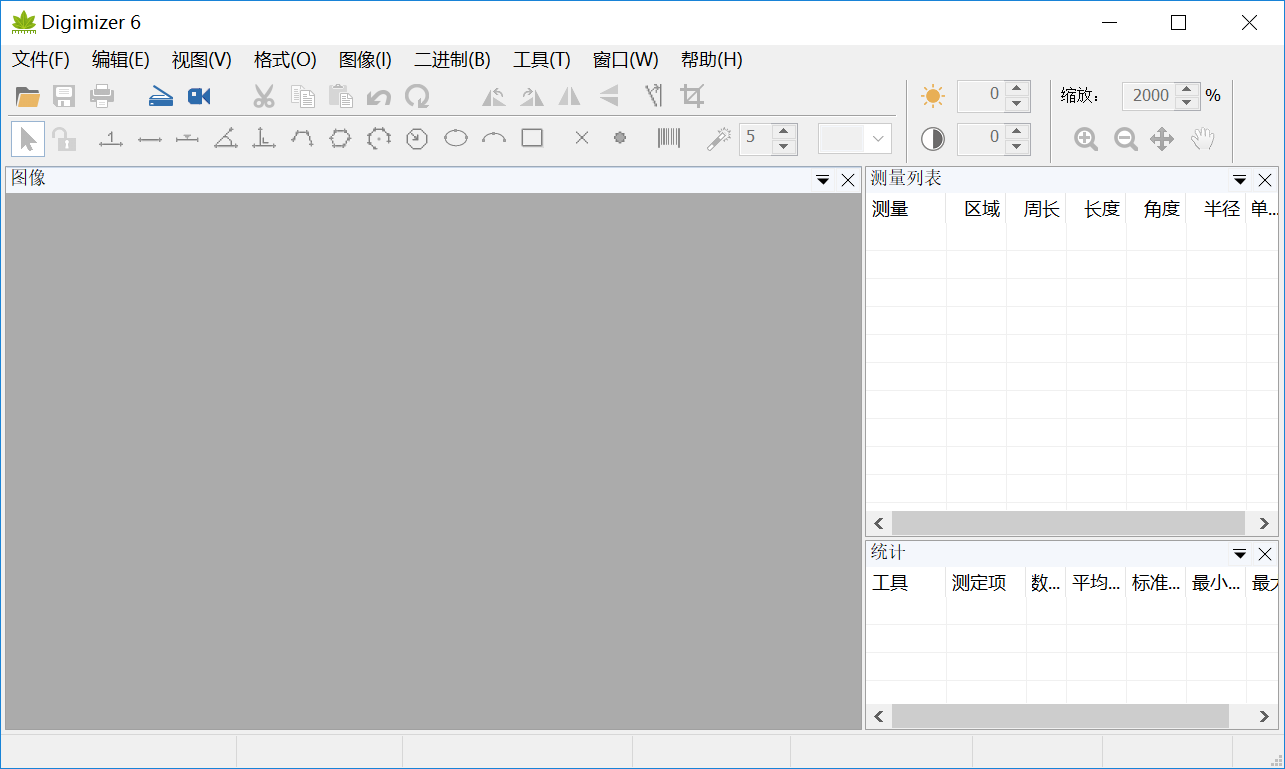Select the X marker tool
The width and height of the screenshot is (1285, 769).
582,139
